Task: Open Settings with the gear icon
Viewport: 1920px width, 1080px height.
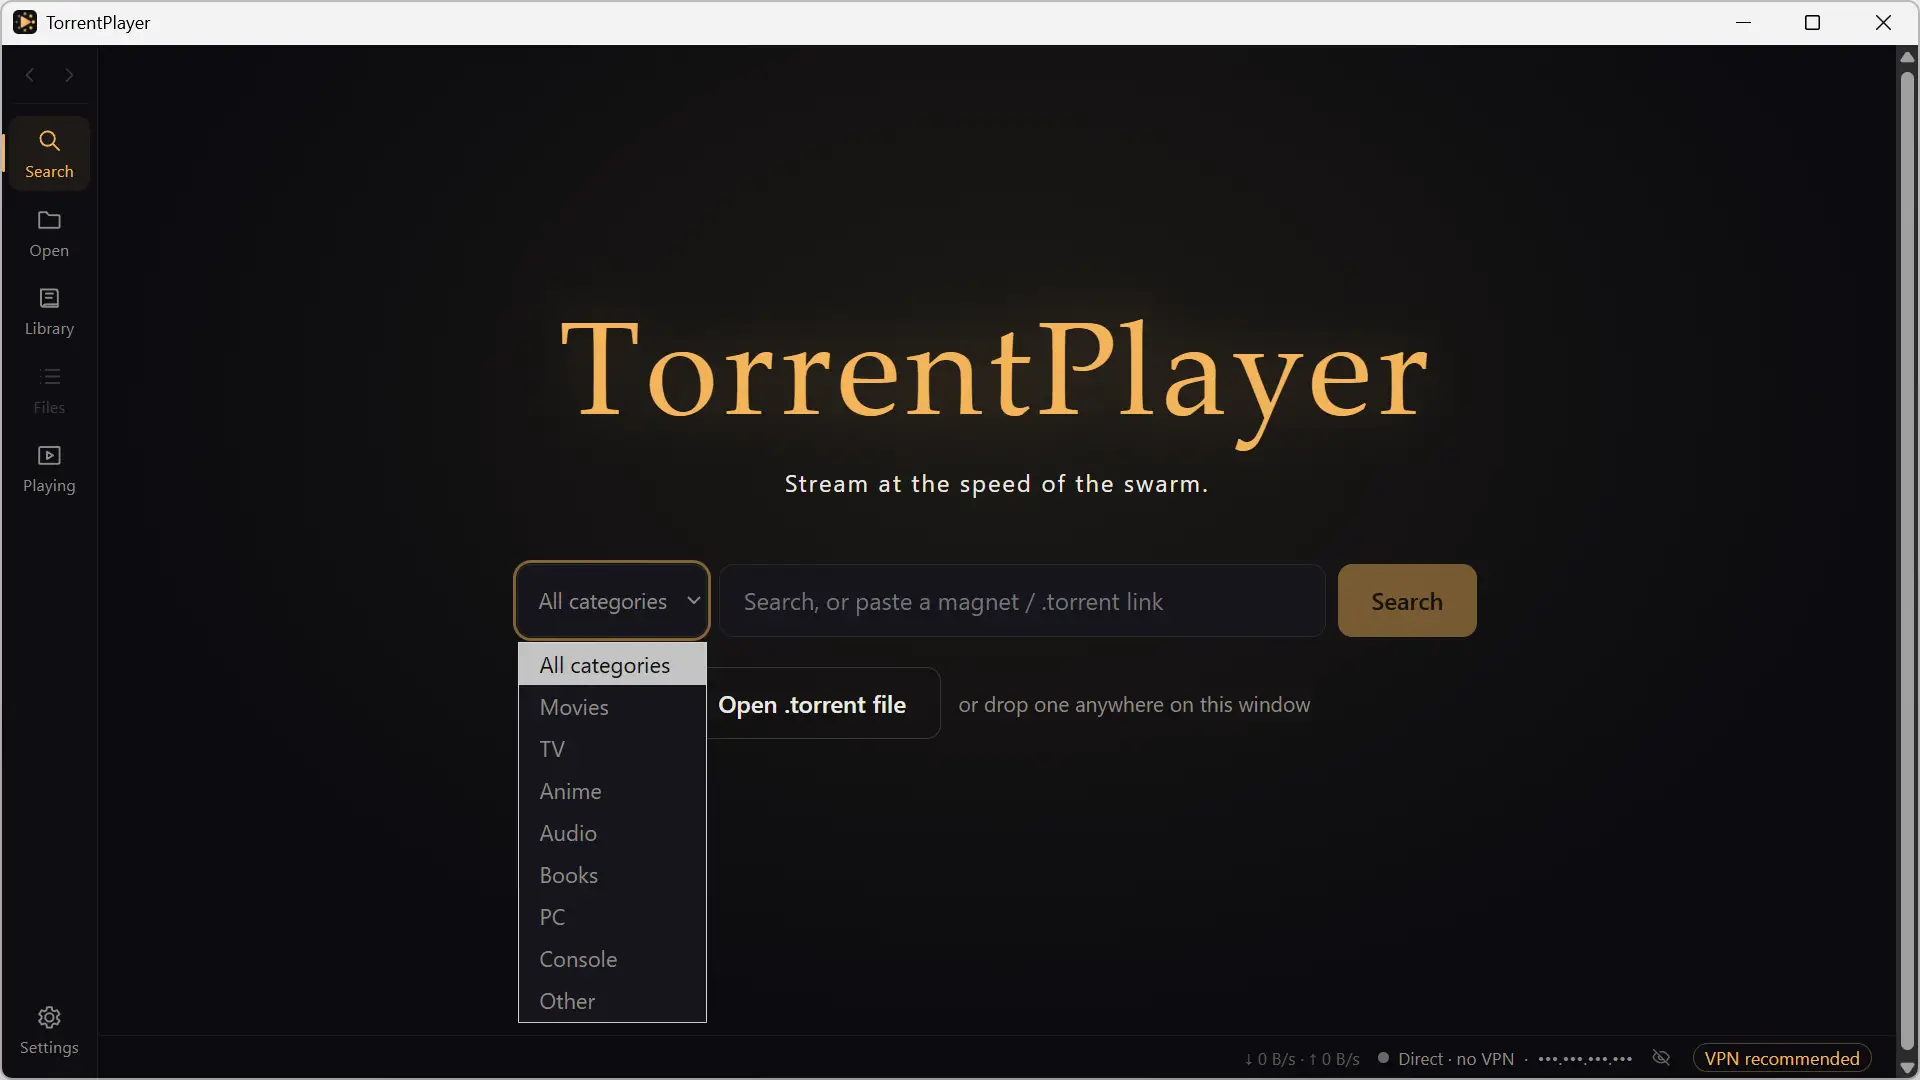Action: pos(49,1031)
